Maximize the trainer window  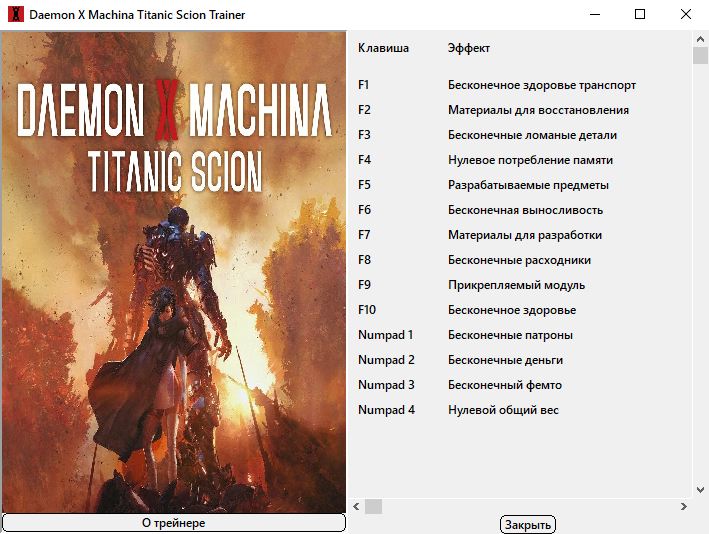640,14
